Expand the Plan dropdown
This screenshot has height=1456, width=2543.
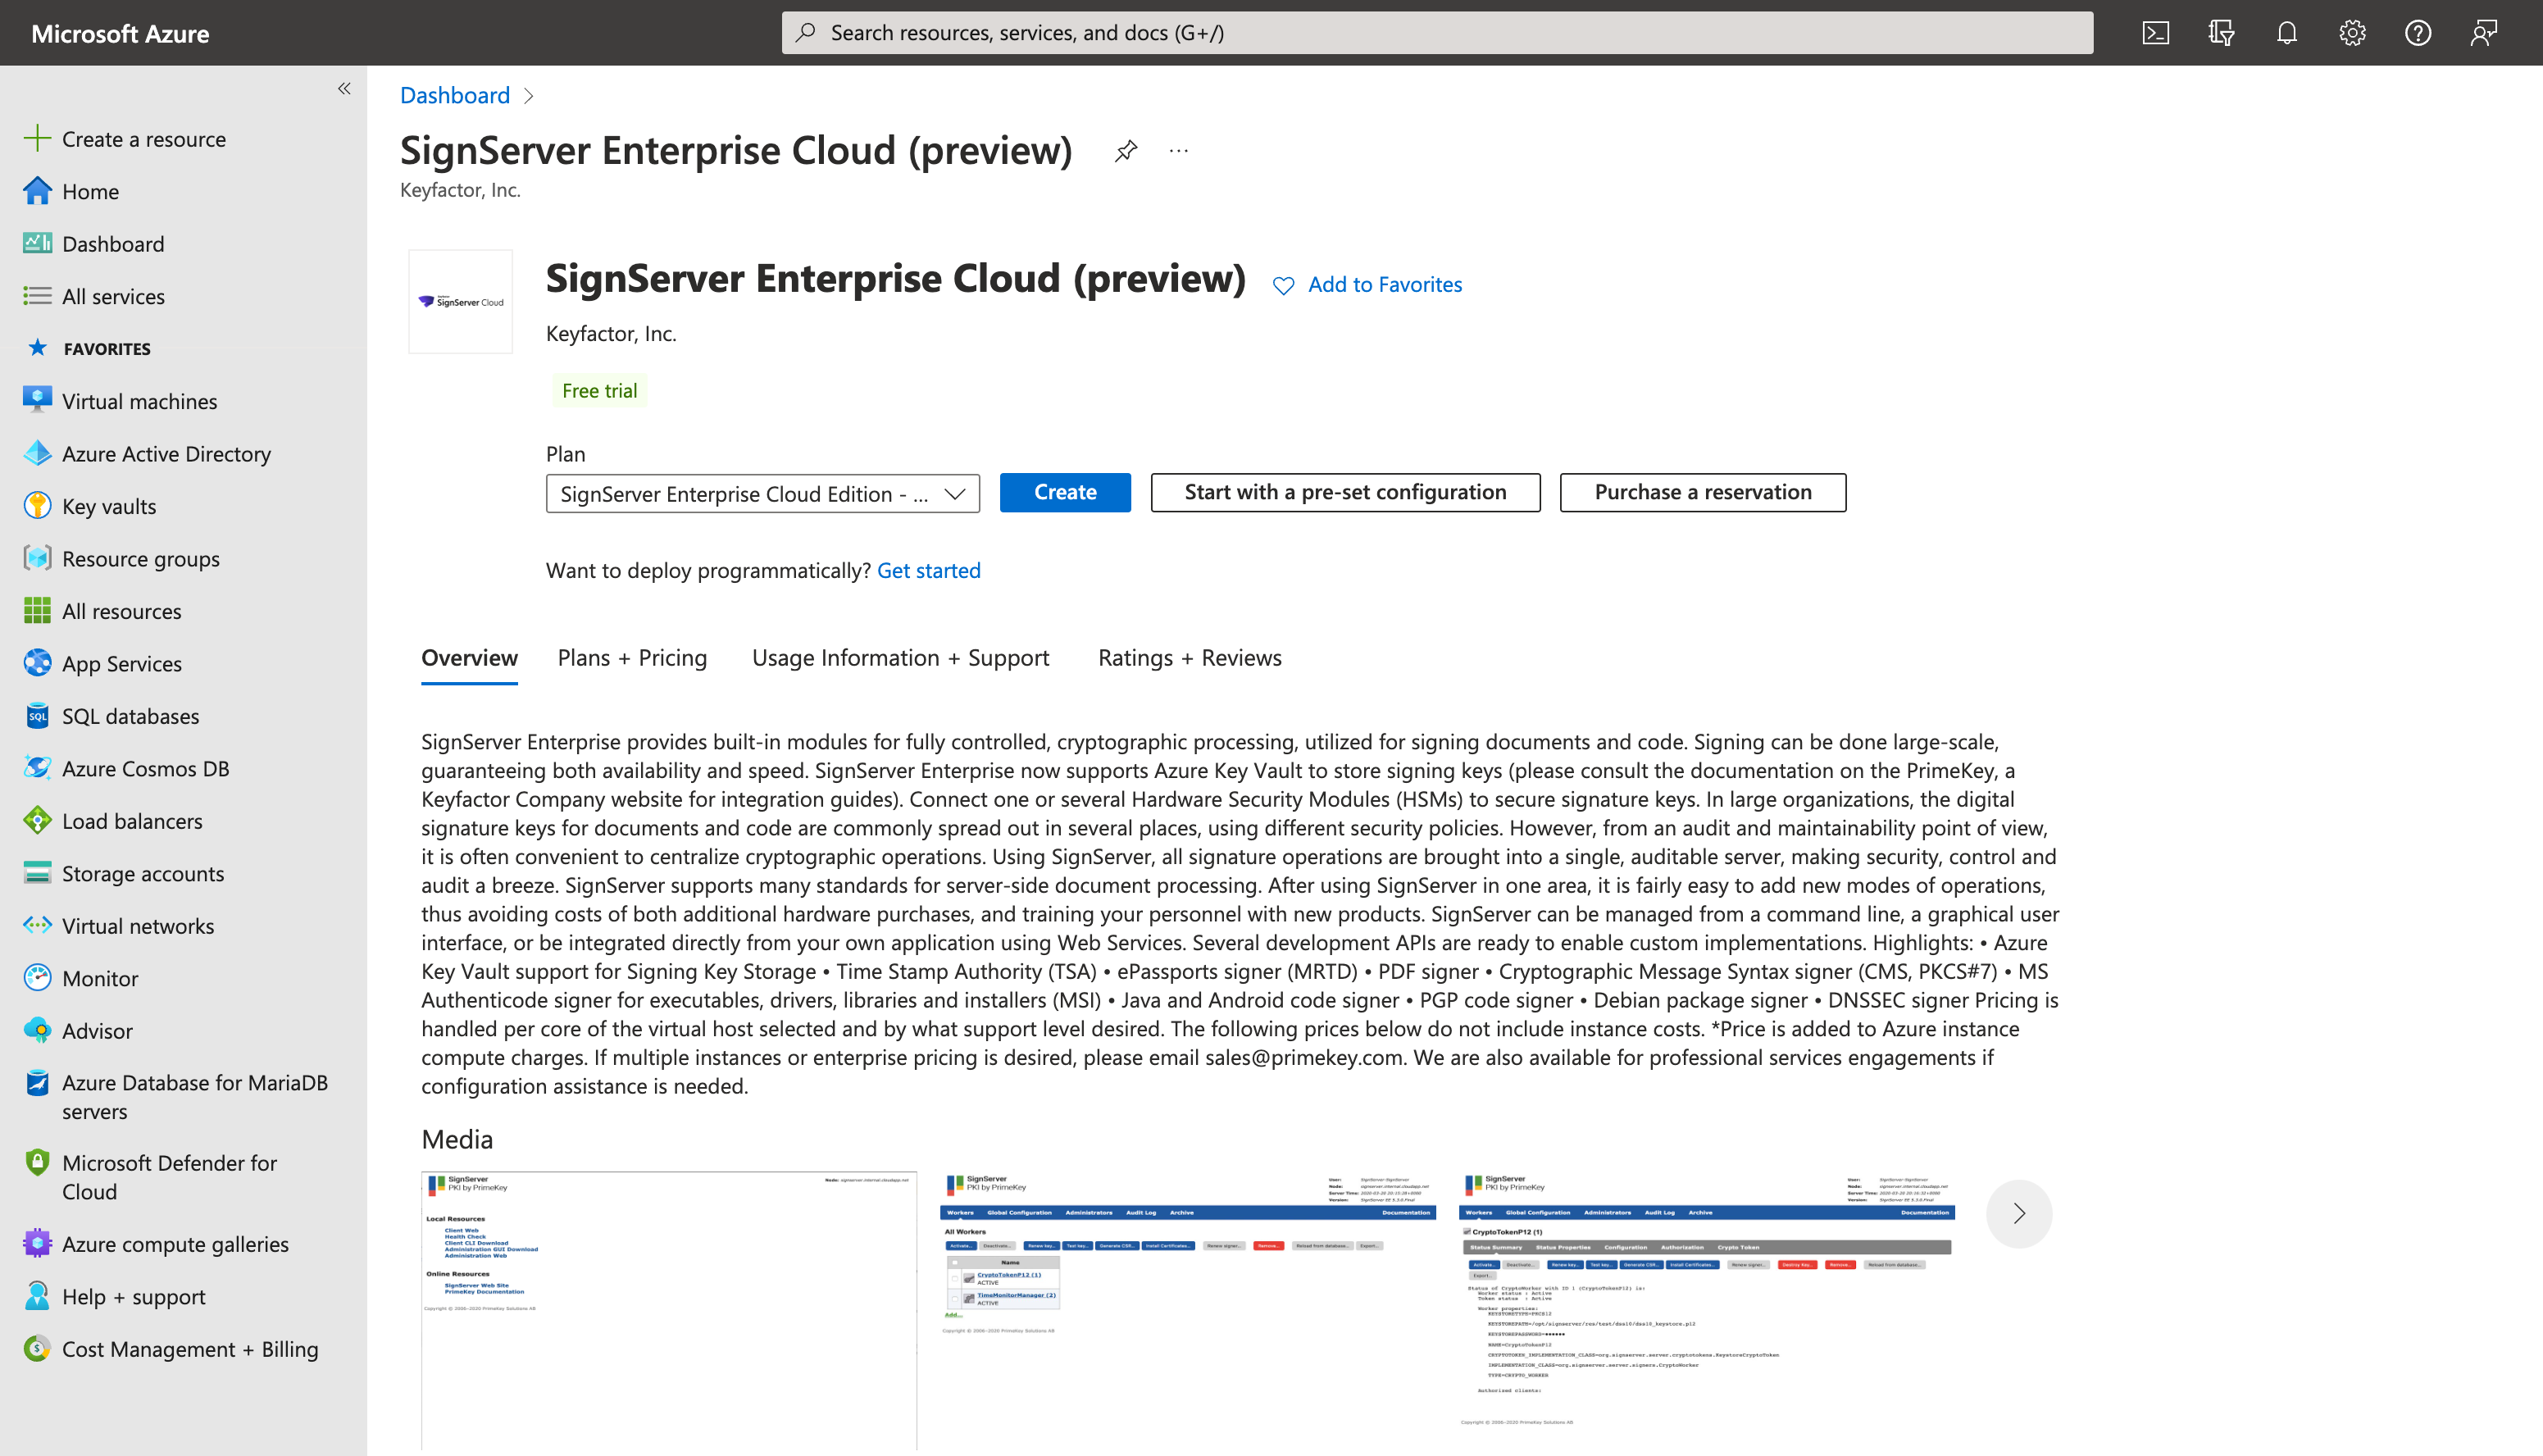[x=762, y=493]
